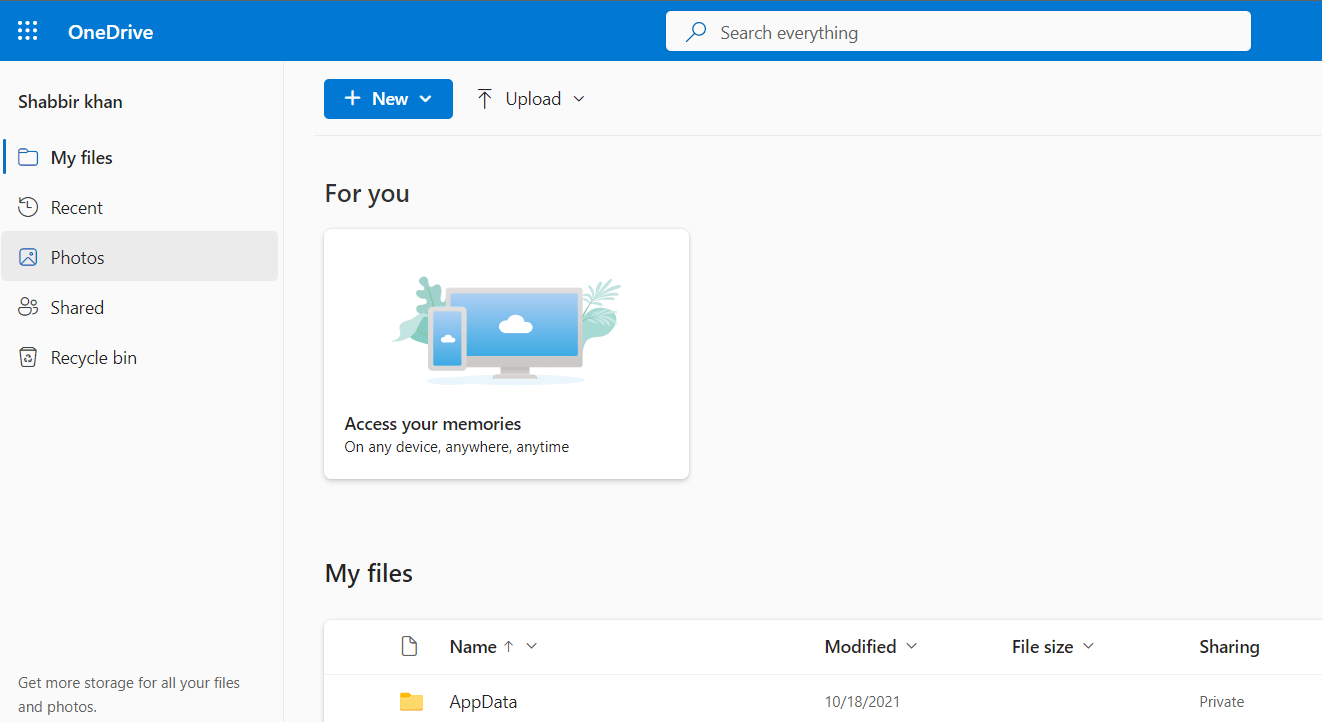Click the search magnifier icon

[695, 31]
